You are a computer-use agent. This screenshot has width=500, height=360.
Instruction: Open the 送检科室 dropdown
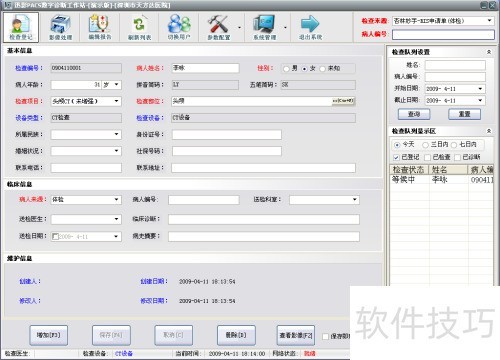pos(355,200)
